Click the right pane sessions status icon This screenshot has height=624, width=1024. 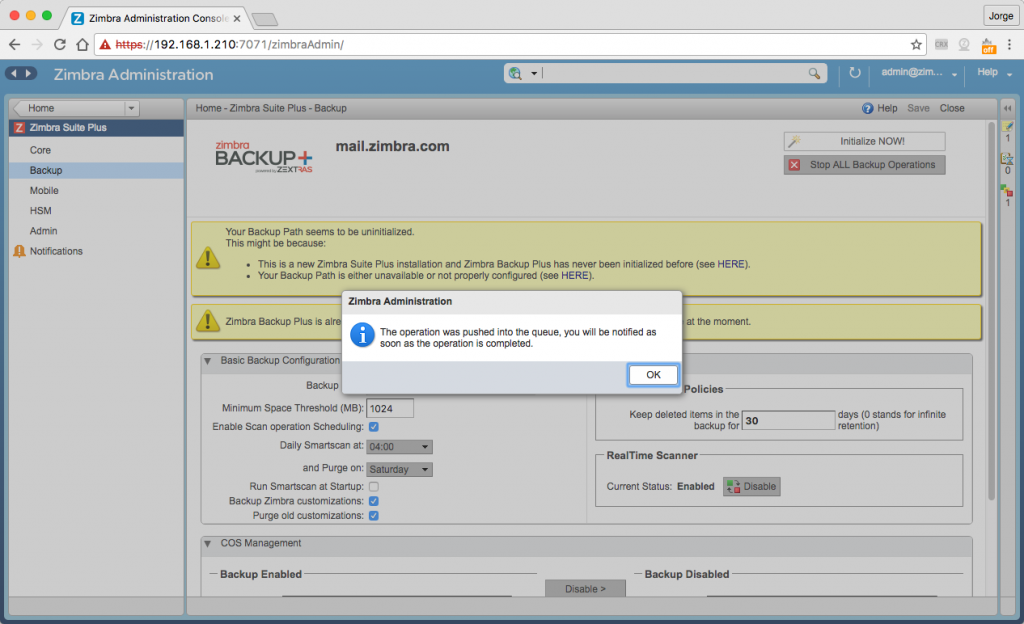click(1007, 159)
